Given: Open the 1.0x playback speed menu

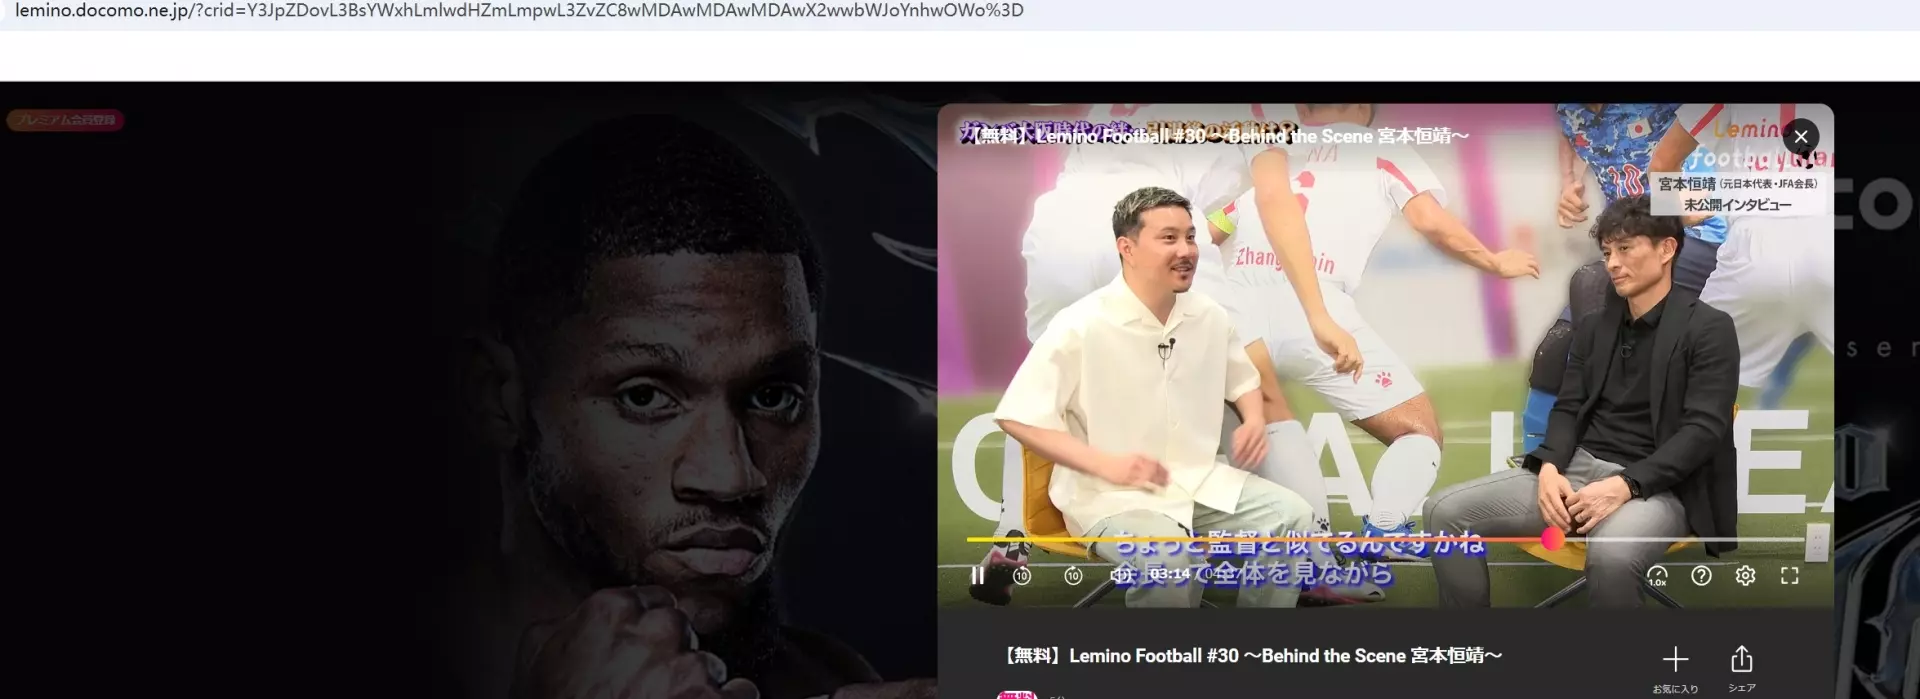Looking at the screenshot, I should click(x=1657, y=576).
